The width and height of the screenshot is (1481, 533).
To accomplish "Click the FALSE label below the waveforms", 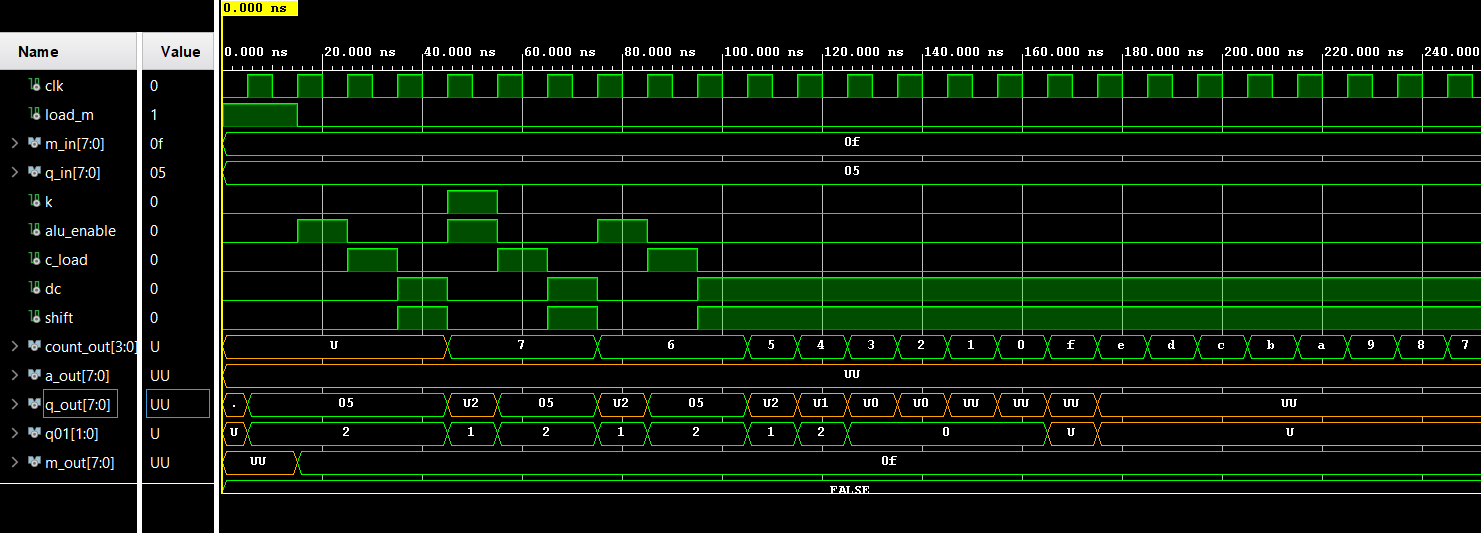I will (849, 490).
